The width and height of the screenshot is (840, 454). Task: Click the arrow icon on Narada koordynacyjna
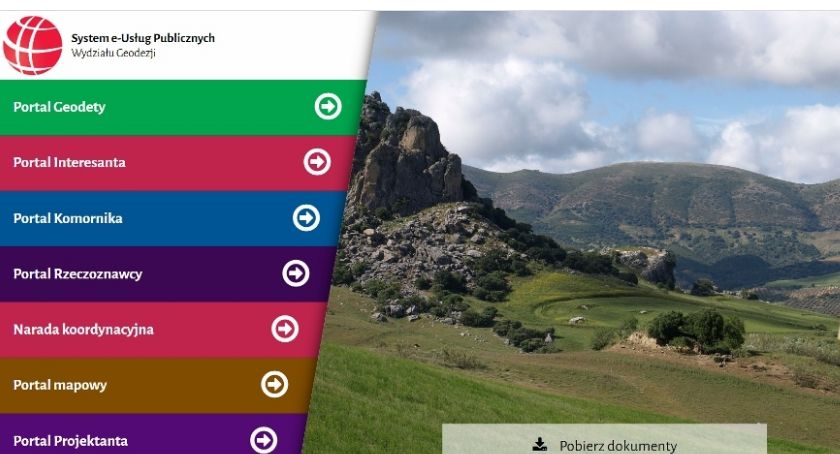point(285,329)
